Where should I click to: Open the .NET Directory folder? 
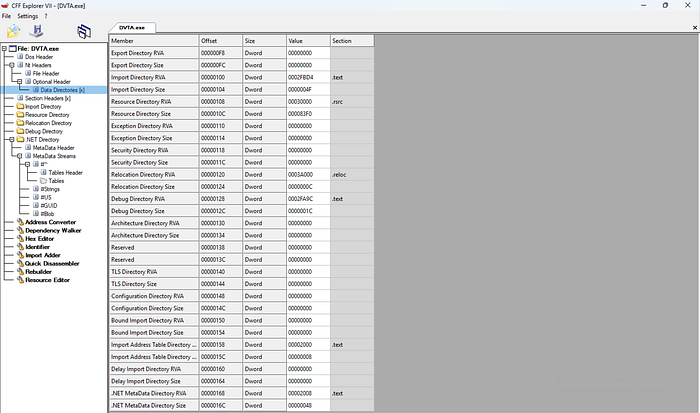pos(42,139)
